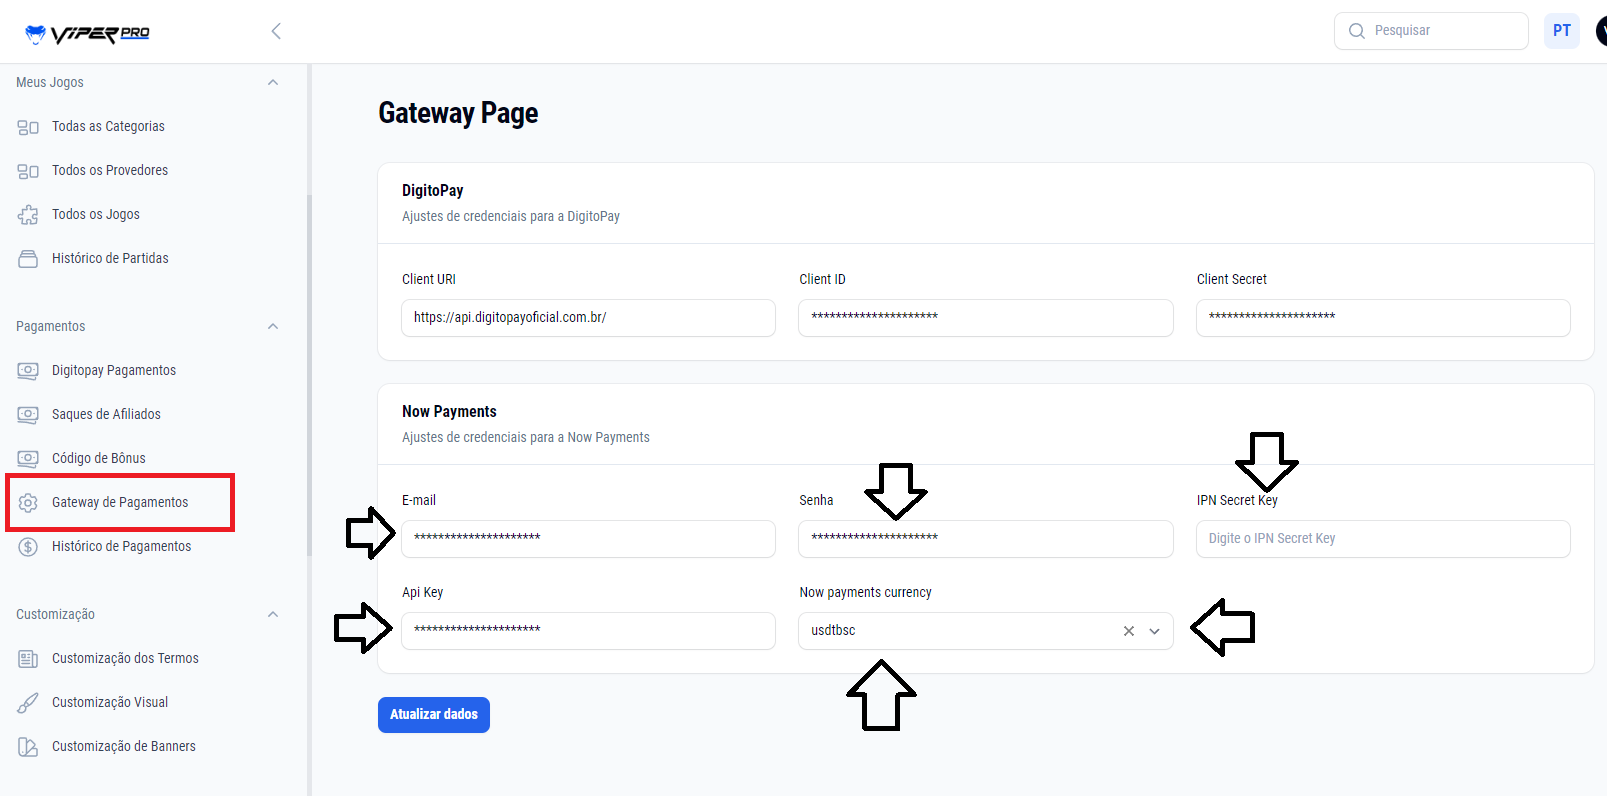Click the Gateway de Pagamentos gear icon

point(28,503)
